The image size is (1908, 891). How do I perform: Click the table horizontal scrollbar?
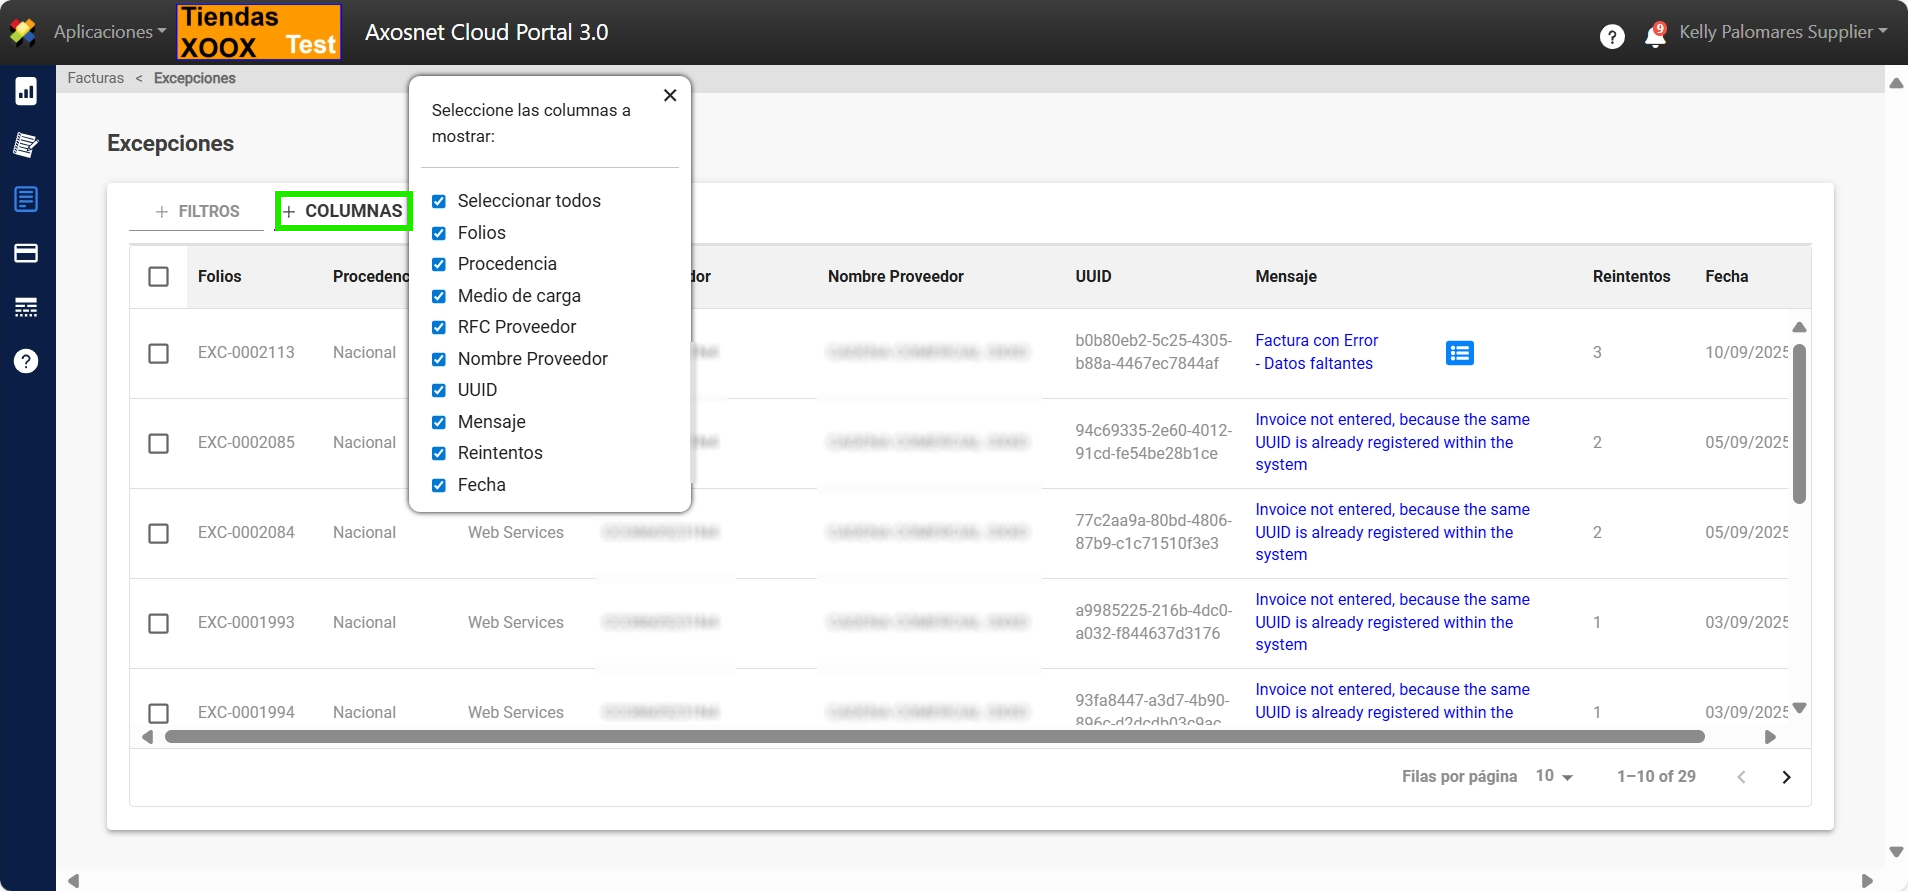(x=934, y=737)
